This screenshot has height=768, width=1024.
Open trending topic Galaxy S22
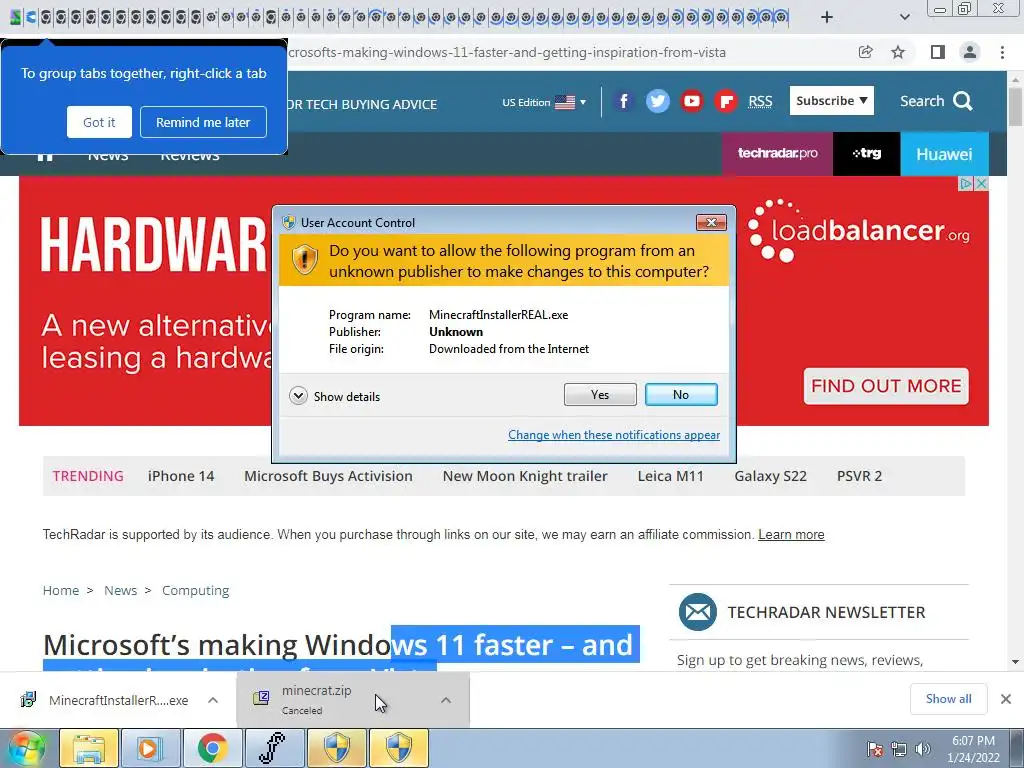coord(771,476)
